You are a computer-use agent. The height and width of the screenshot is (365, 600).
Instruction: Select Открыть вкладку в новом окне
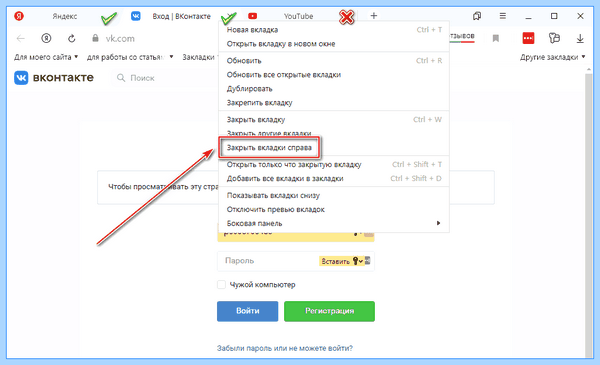(334, 44)
